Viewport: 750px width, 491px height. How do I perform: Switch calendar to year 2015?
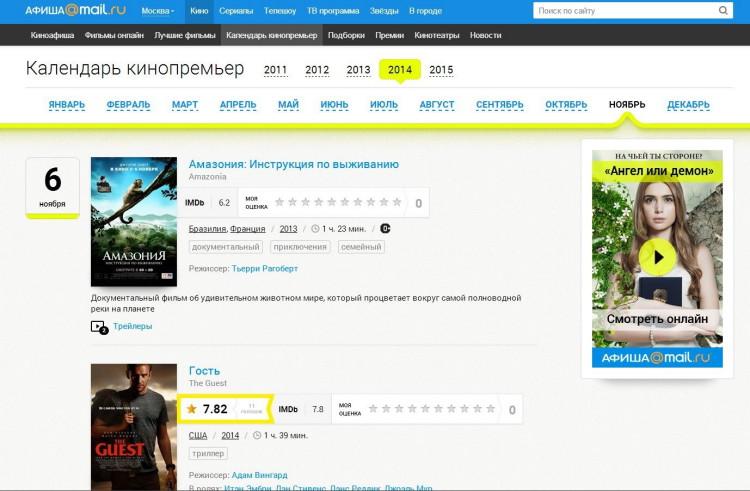pos(441,70)
